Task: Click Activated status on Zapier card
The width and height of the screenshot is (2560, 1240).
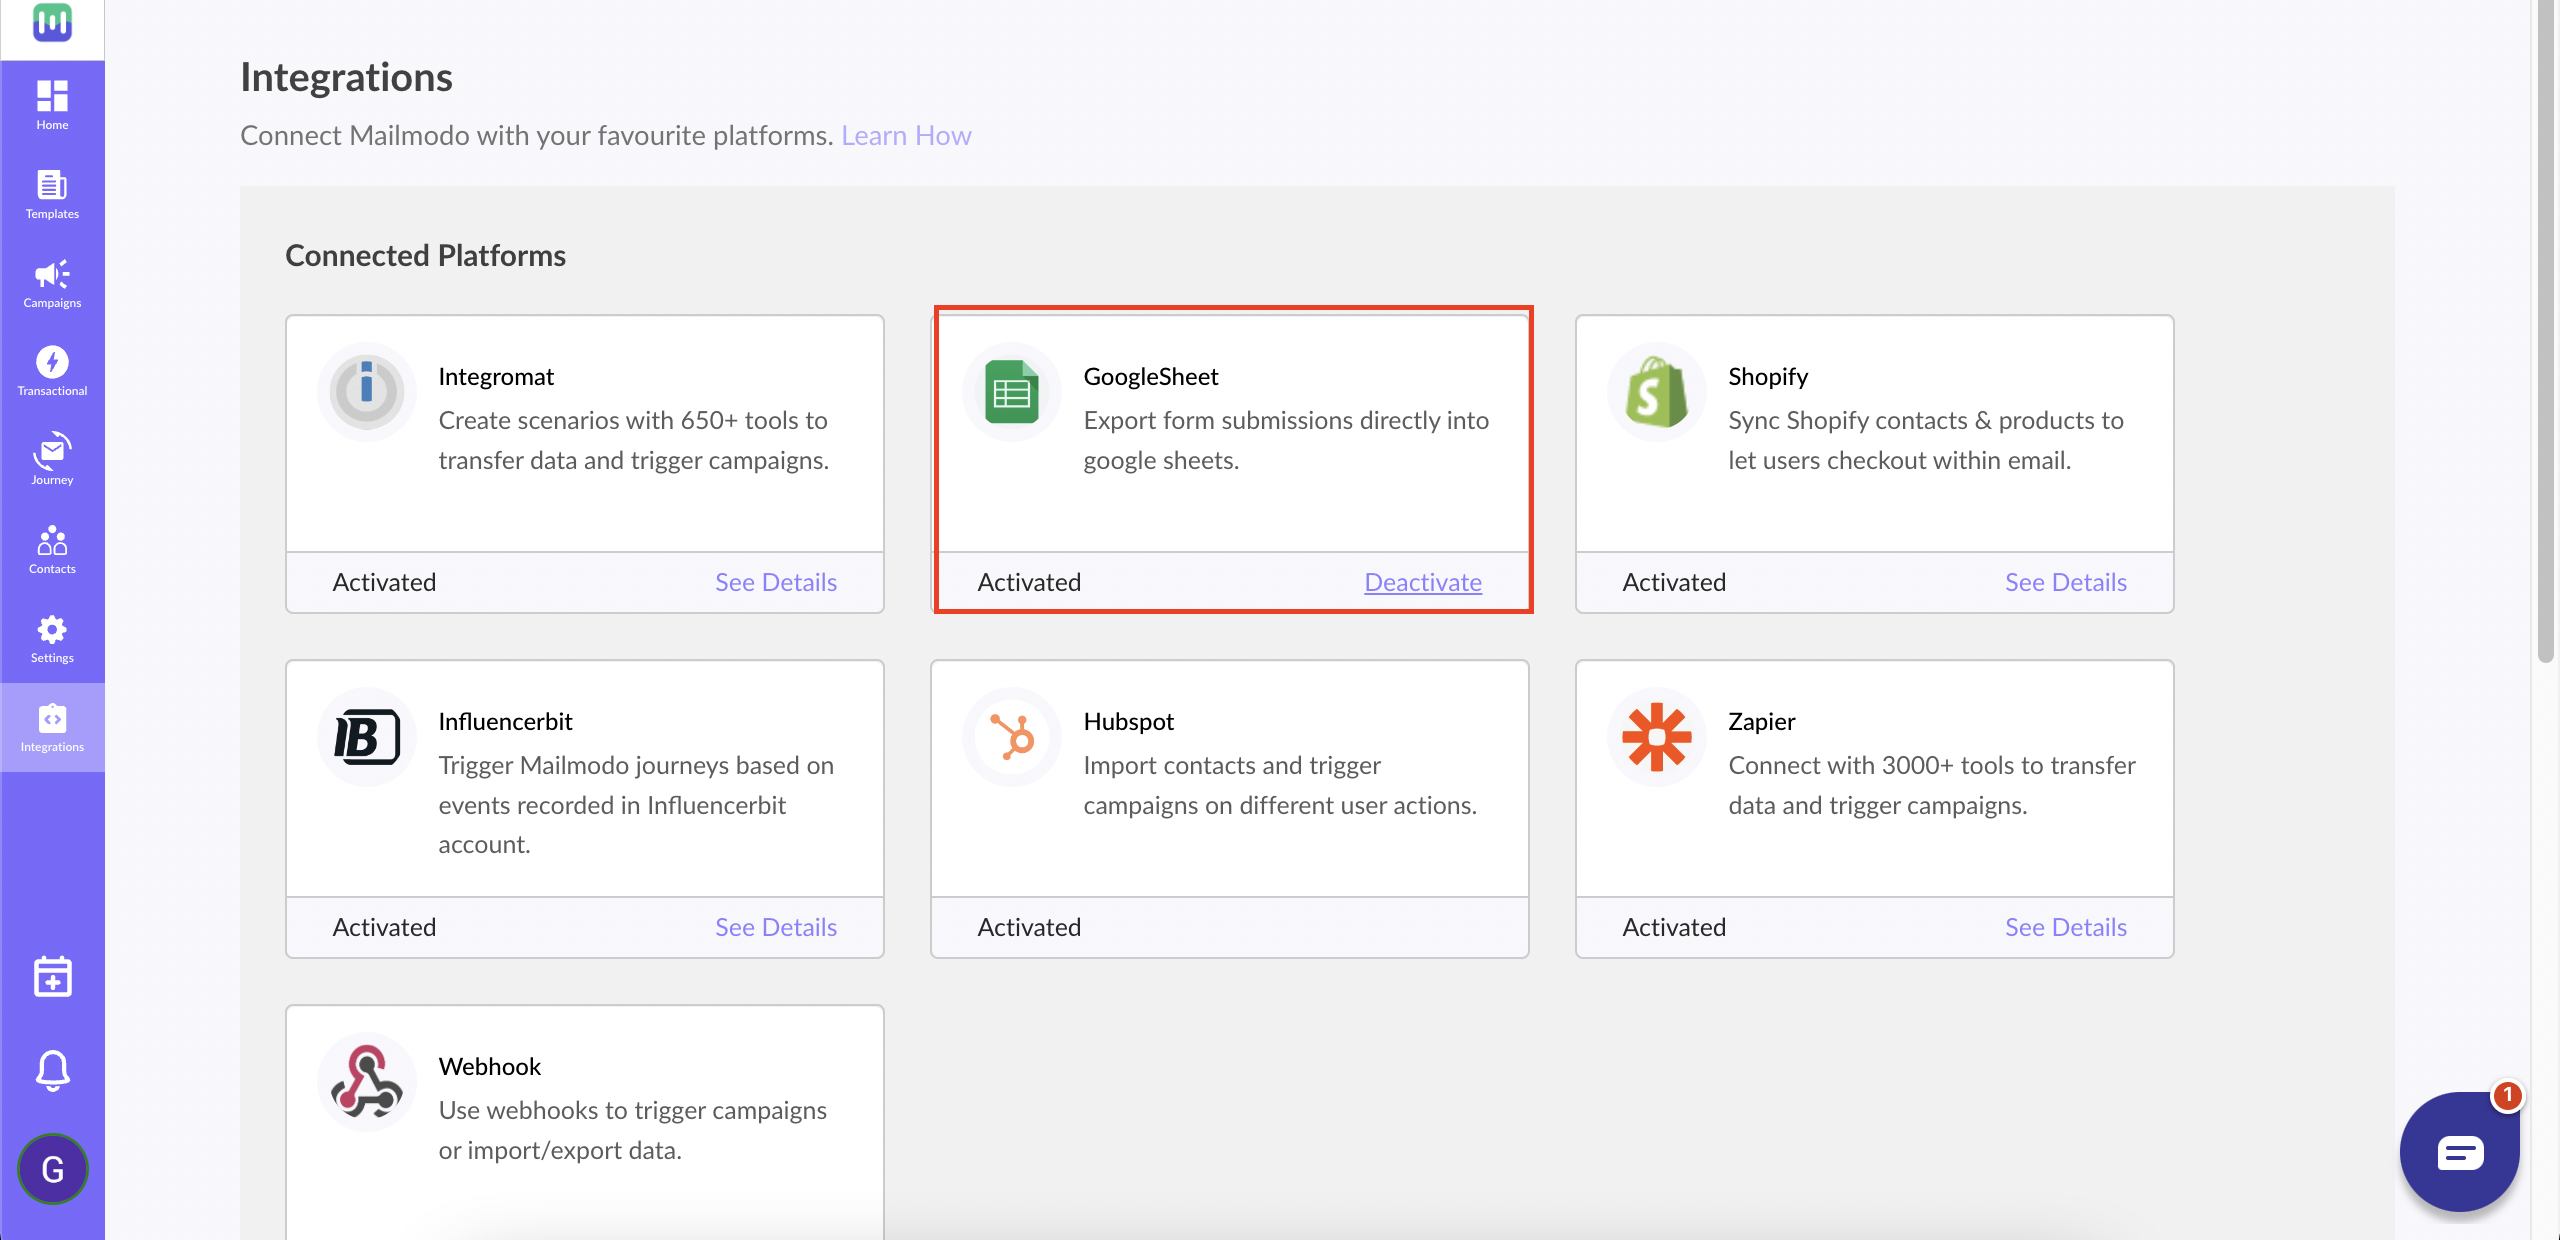Action: [x=1674, y=927]
